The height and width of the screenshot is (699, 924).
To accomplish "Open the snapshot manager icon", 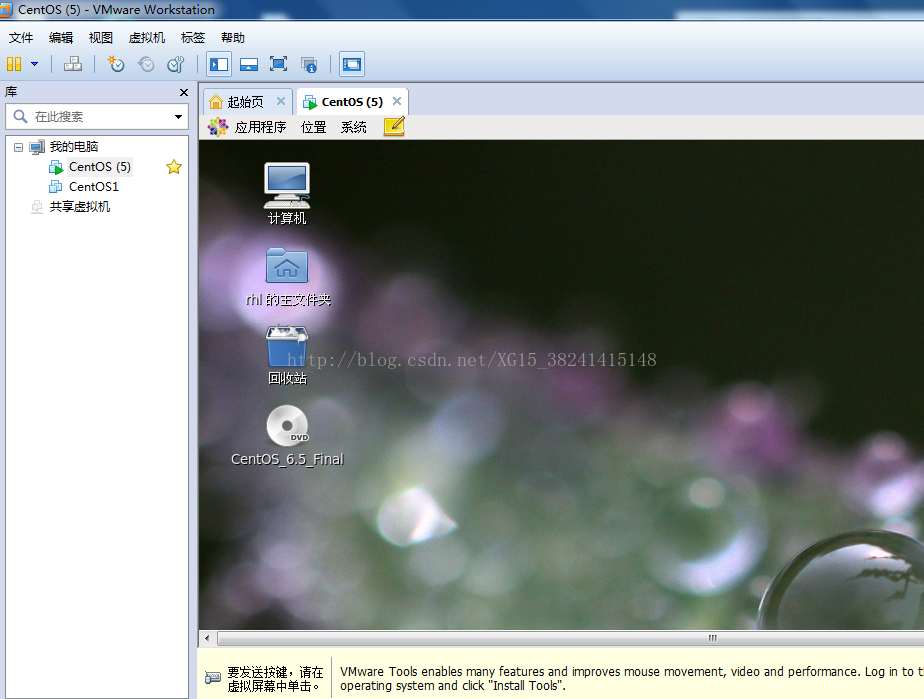I will click(176, 64).
